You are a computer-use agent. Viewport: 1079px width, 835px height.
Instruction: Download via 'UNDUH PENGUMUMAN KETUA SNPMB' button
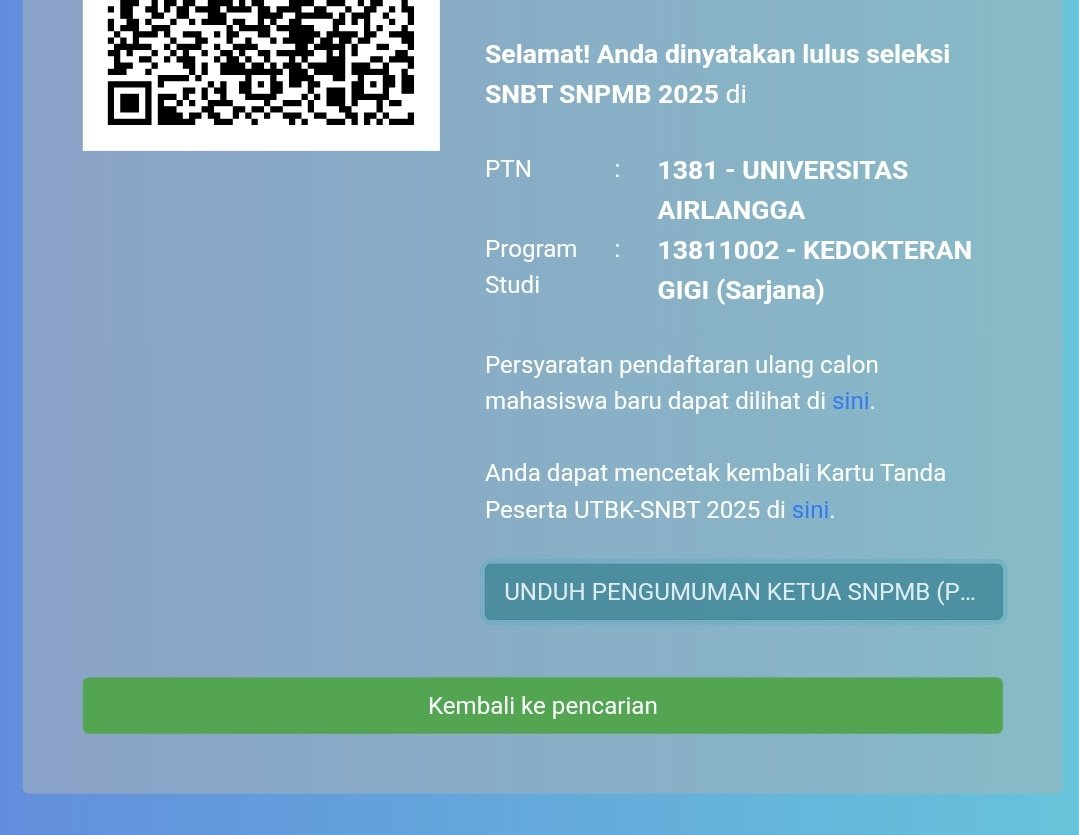click(x=743, y=592)
